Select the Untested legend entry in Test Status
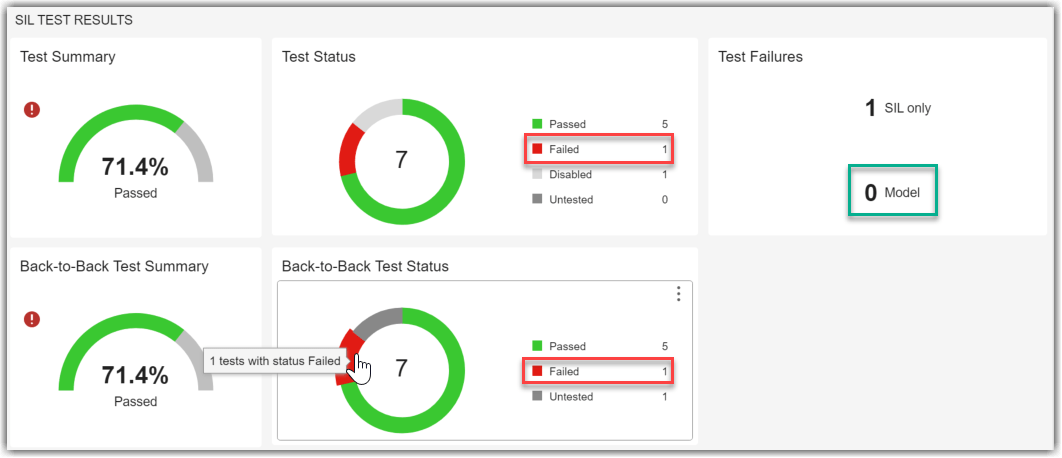The image size is (1062, 458). [570, 199]
